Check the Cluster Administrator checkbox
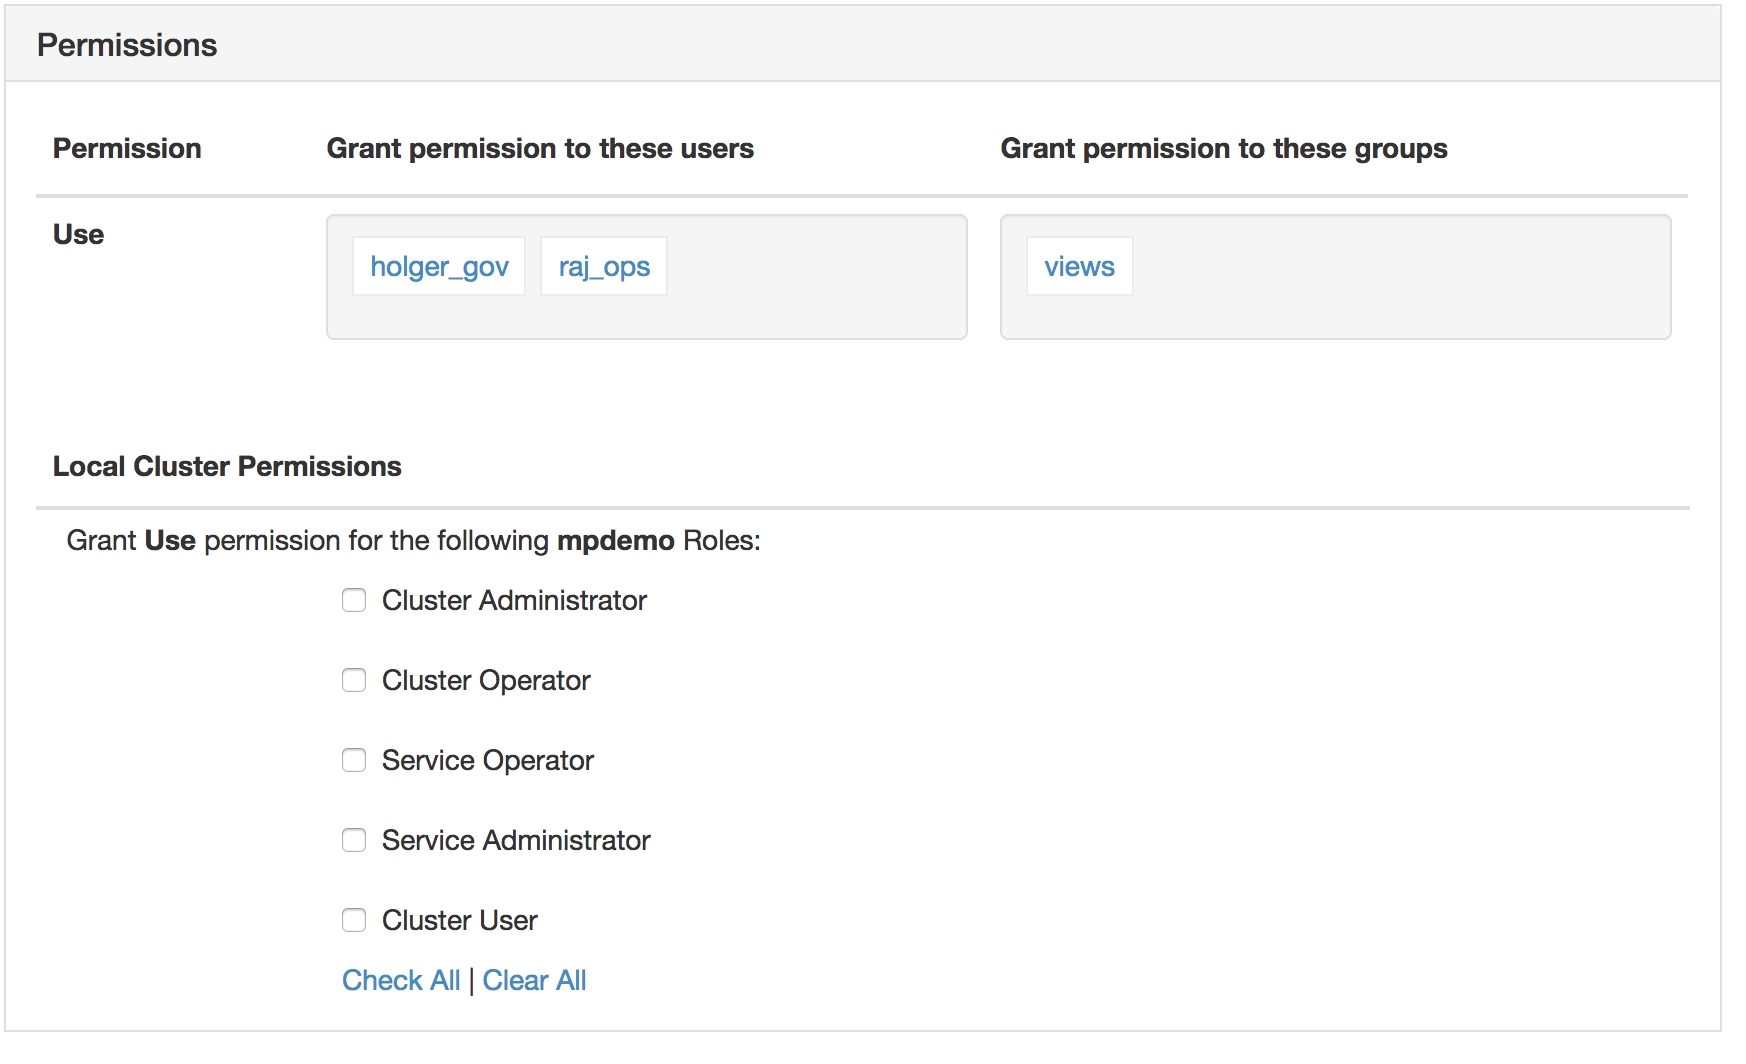The width and height of the screenshot is (1746, 1064). (x=354, y=600)
